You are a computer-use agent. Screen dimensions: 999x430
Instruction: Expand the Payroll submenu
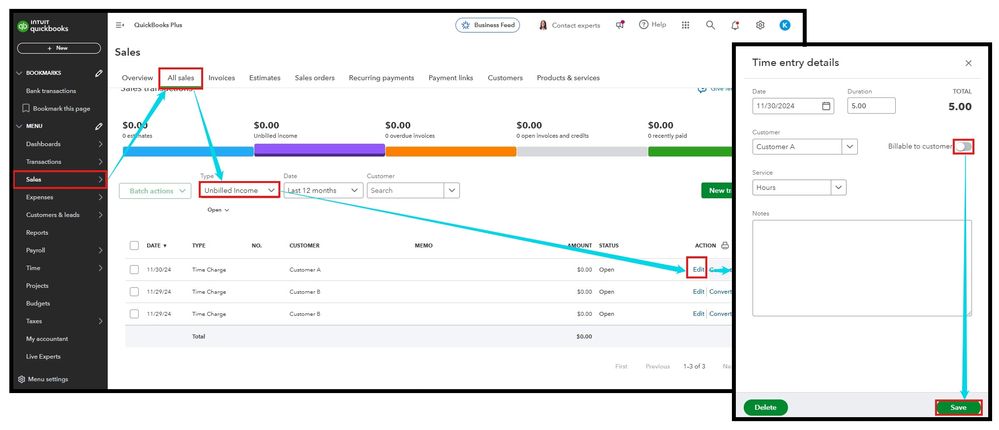[101, 250]
